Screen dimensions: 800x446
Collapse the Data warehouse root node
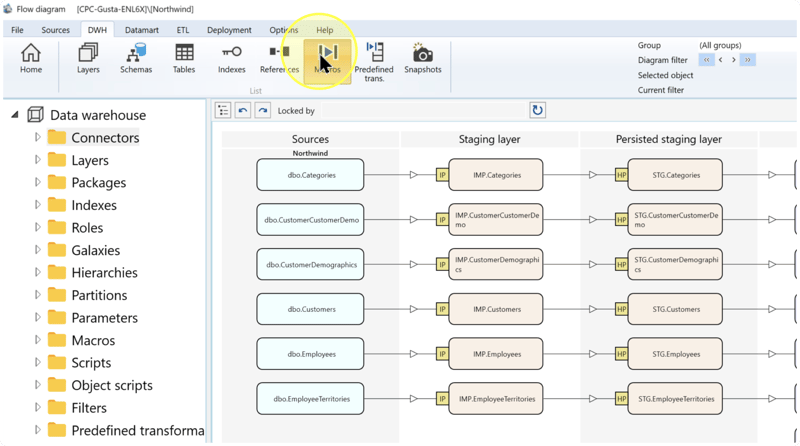coord(15,115)
